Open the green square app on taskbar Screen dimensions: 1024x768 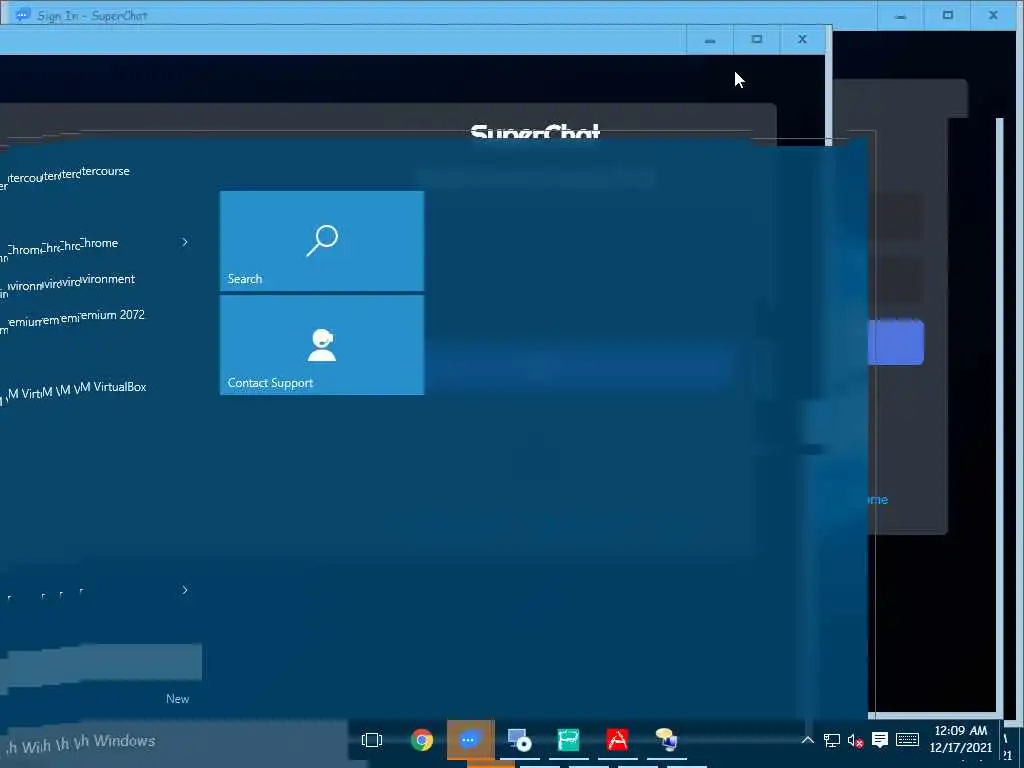pyautogui.click(x=568, y=740)
